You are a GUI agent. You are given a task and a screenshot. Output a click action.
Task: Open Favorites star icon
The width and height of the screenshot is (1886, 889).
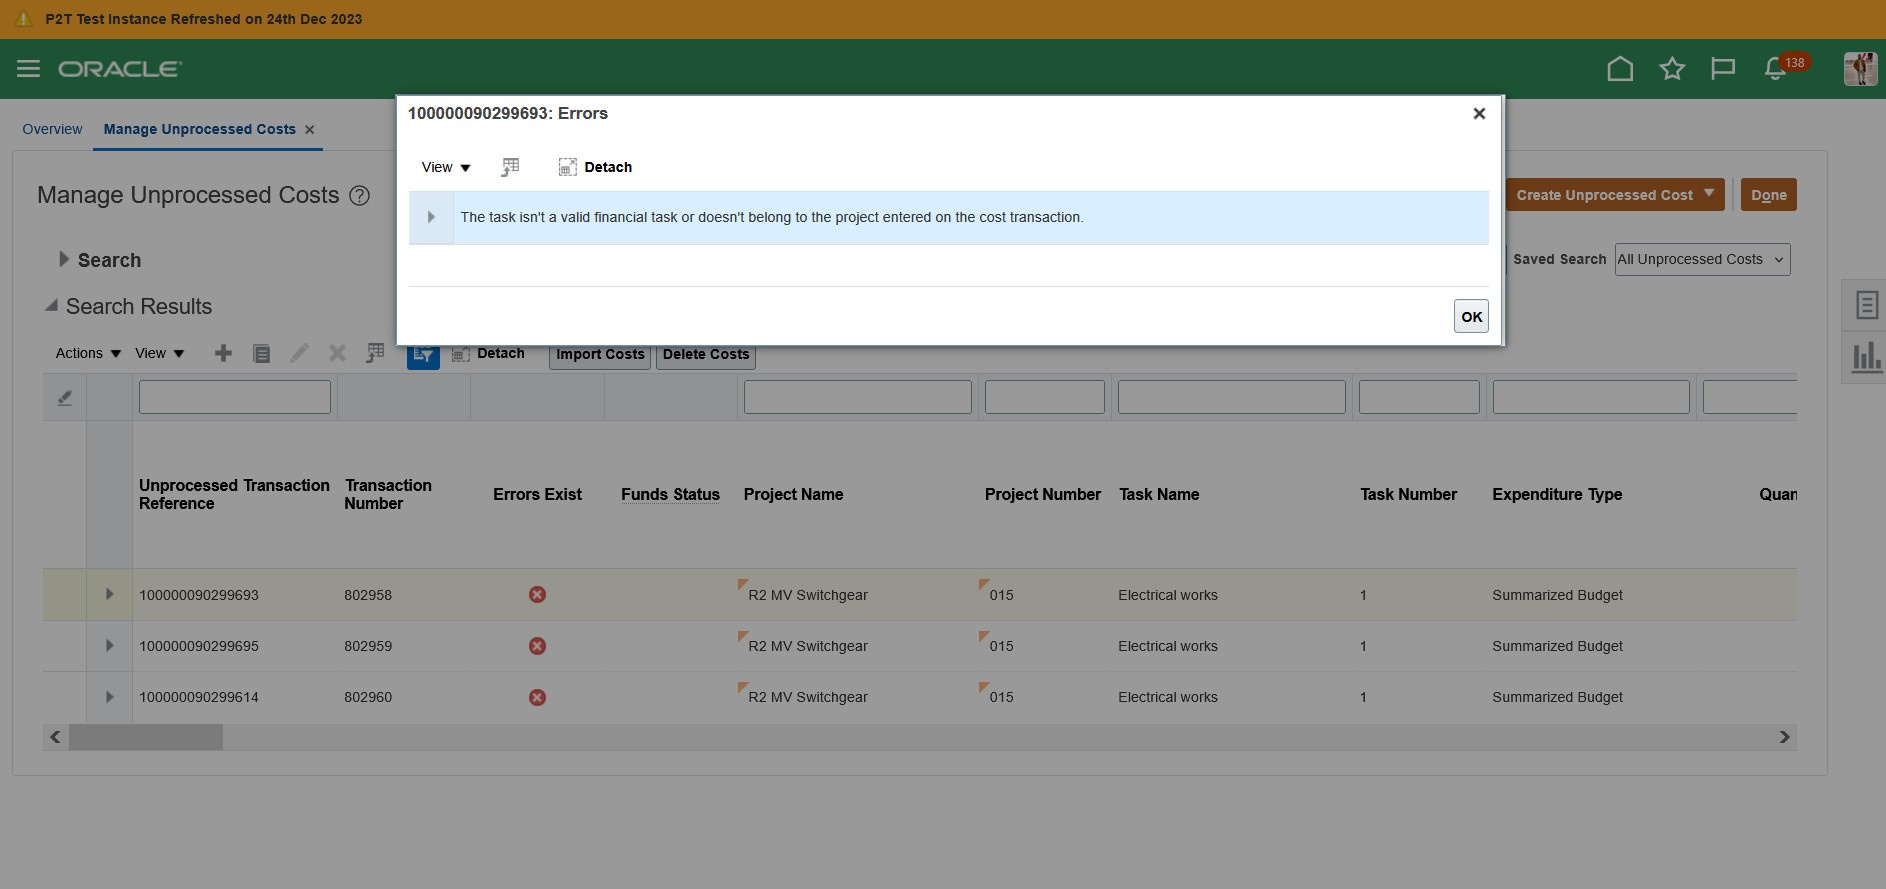(x=1672, y=69)
